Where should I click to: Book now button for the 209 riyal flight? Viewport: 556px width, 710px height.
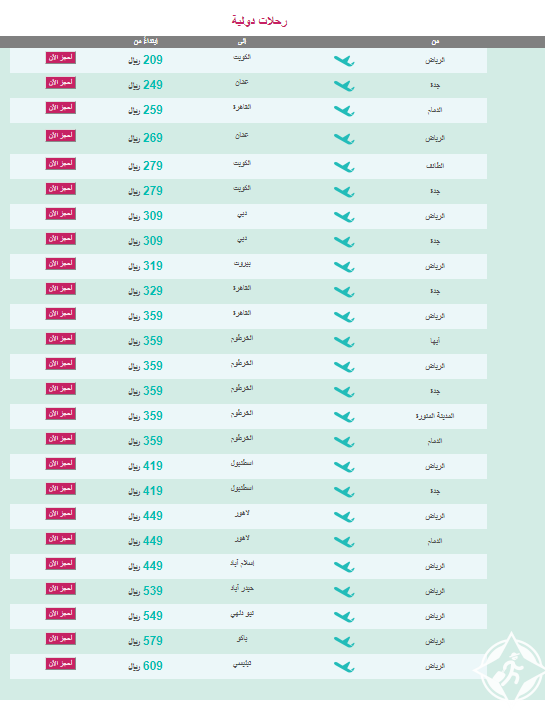(x=61, y=58)
